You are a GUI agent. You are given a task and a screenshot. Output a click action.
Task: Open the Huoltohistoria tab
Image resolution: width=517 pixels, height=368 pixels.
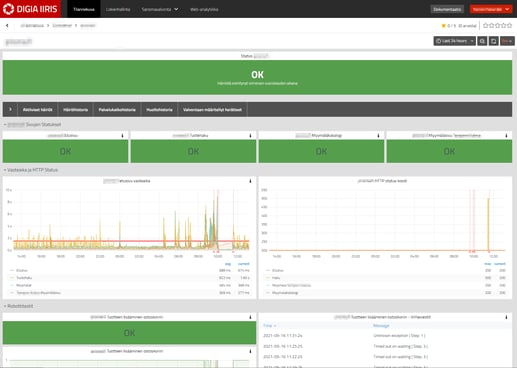coord(159,109)
